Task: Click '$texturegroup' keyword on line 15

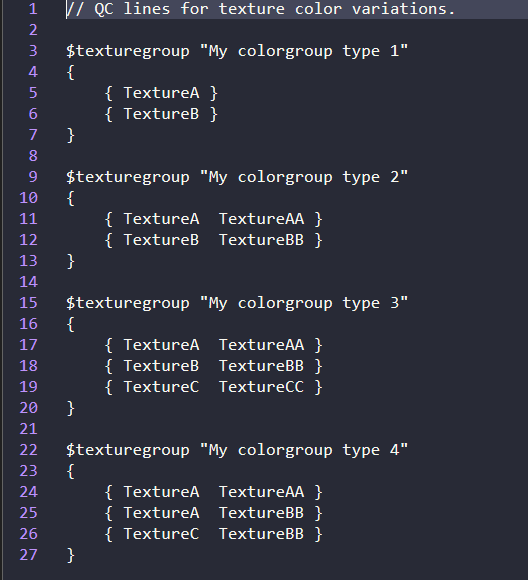Action: 128,303
